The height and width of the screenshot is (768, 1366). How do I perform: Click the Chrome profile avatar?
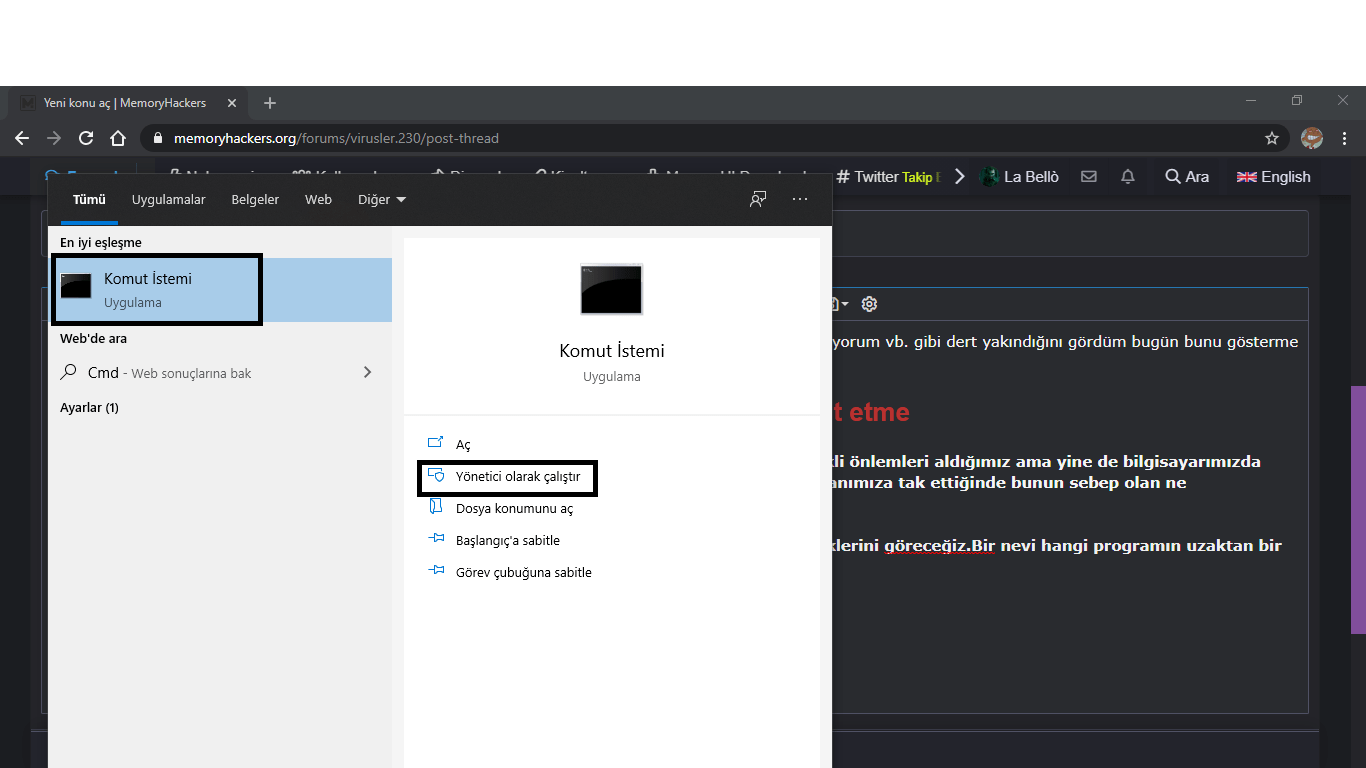pyautogui.click(x=1312, y=138)
